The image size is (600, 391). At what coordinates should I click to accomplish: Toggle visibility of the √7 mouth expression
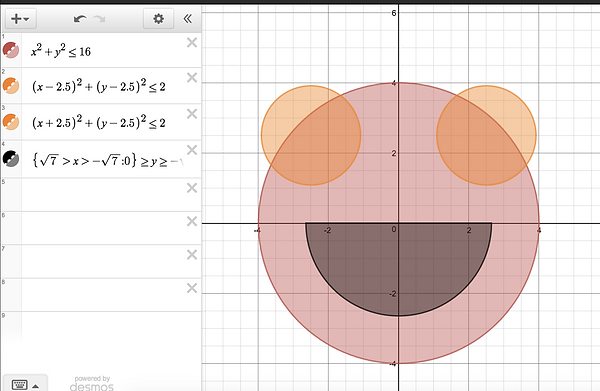(x=11, y=158)
